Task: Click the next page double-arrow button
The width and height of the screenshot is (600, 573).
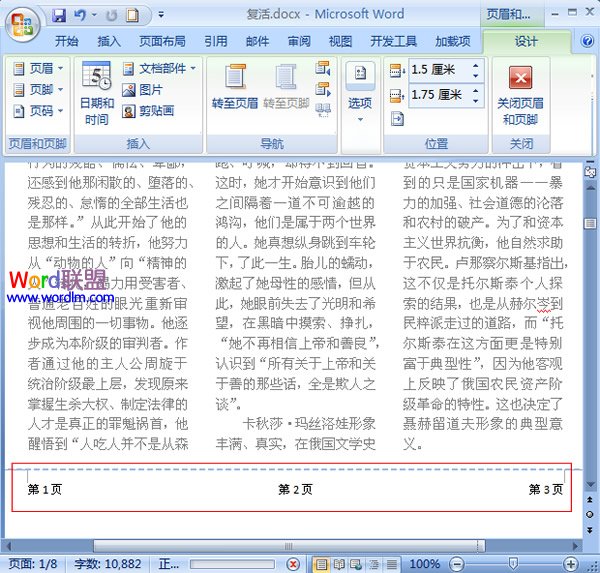Action: (x=590, y=529)
